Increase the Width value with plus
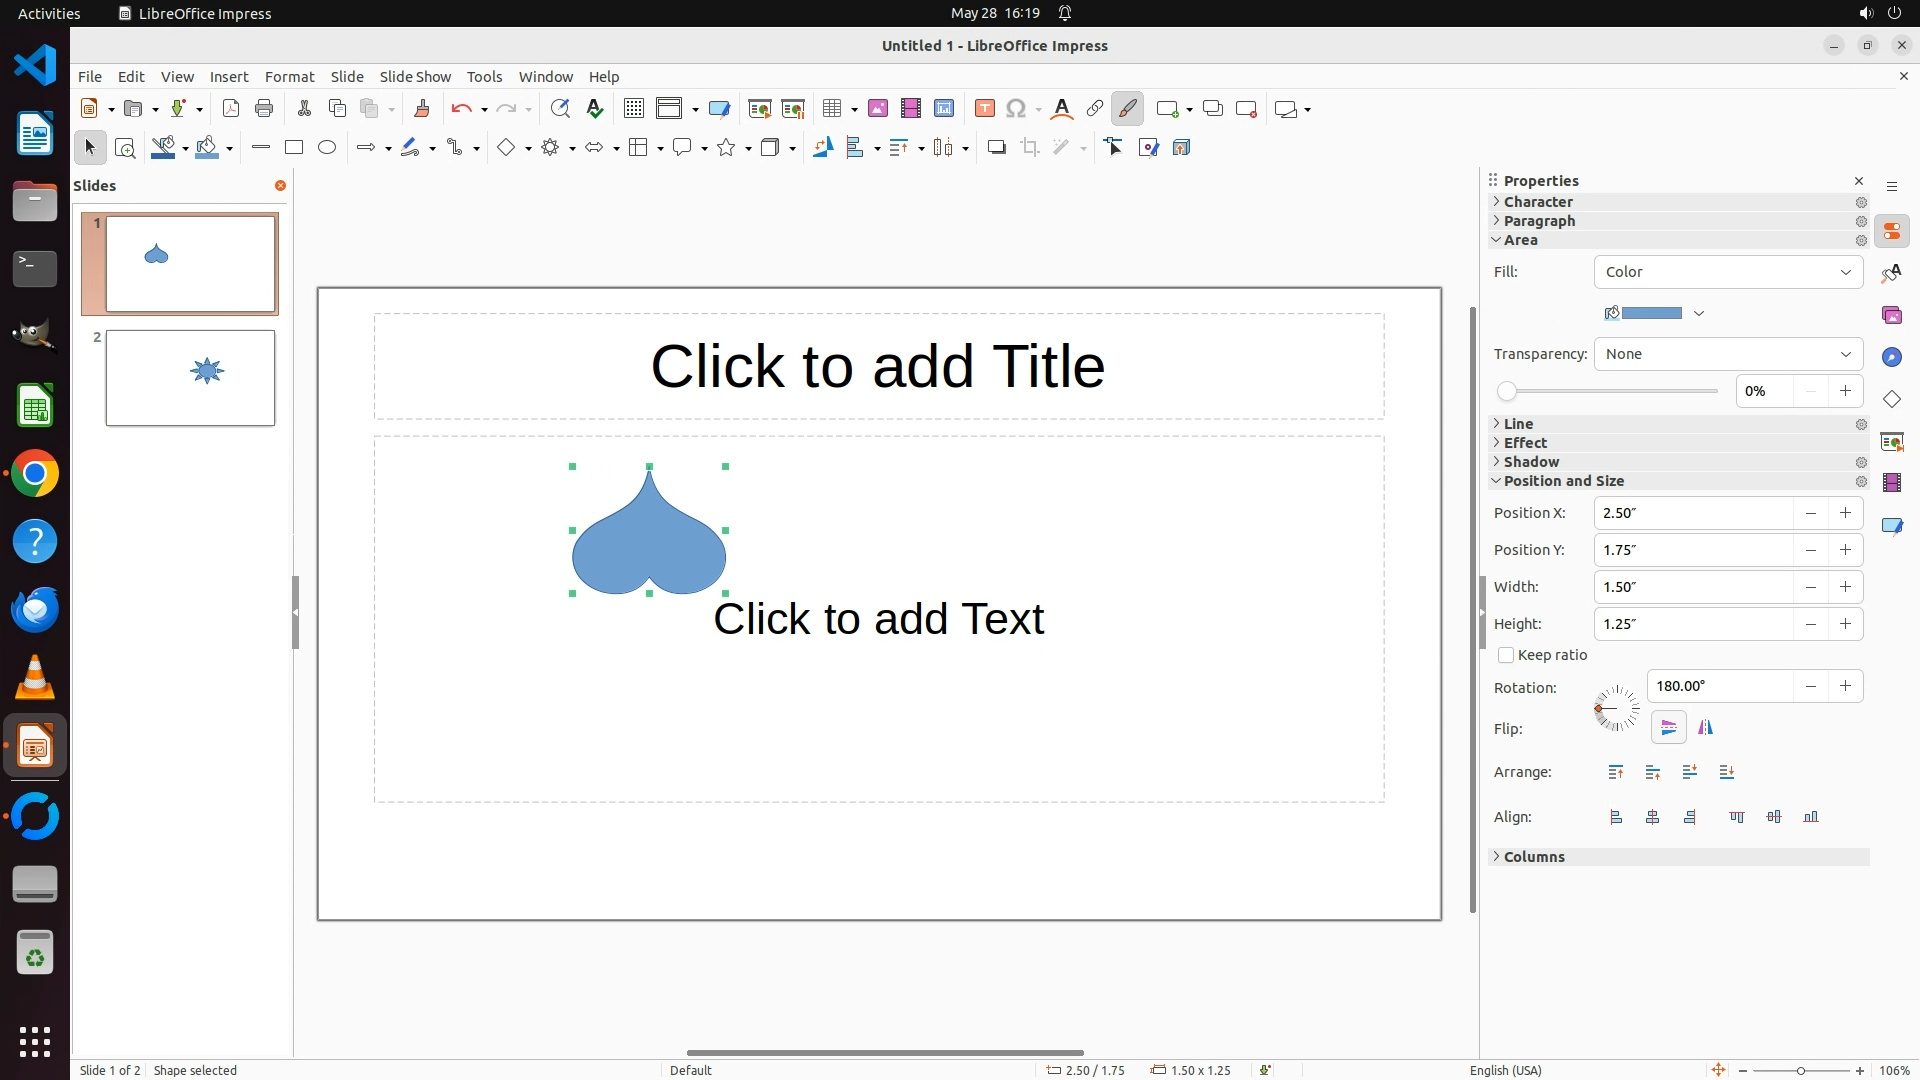 1845,587
